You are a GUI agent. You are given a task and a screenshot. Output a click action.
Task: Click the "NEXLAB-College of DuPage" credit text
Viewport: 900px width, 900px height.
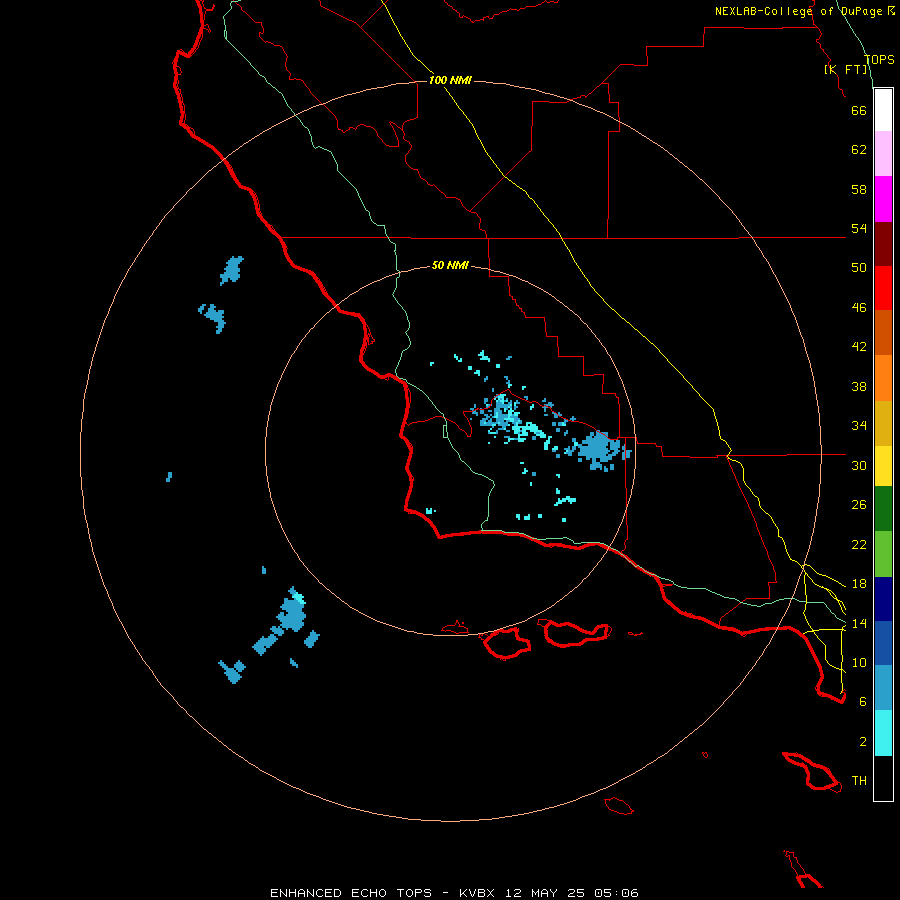pos(798,11)
